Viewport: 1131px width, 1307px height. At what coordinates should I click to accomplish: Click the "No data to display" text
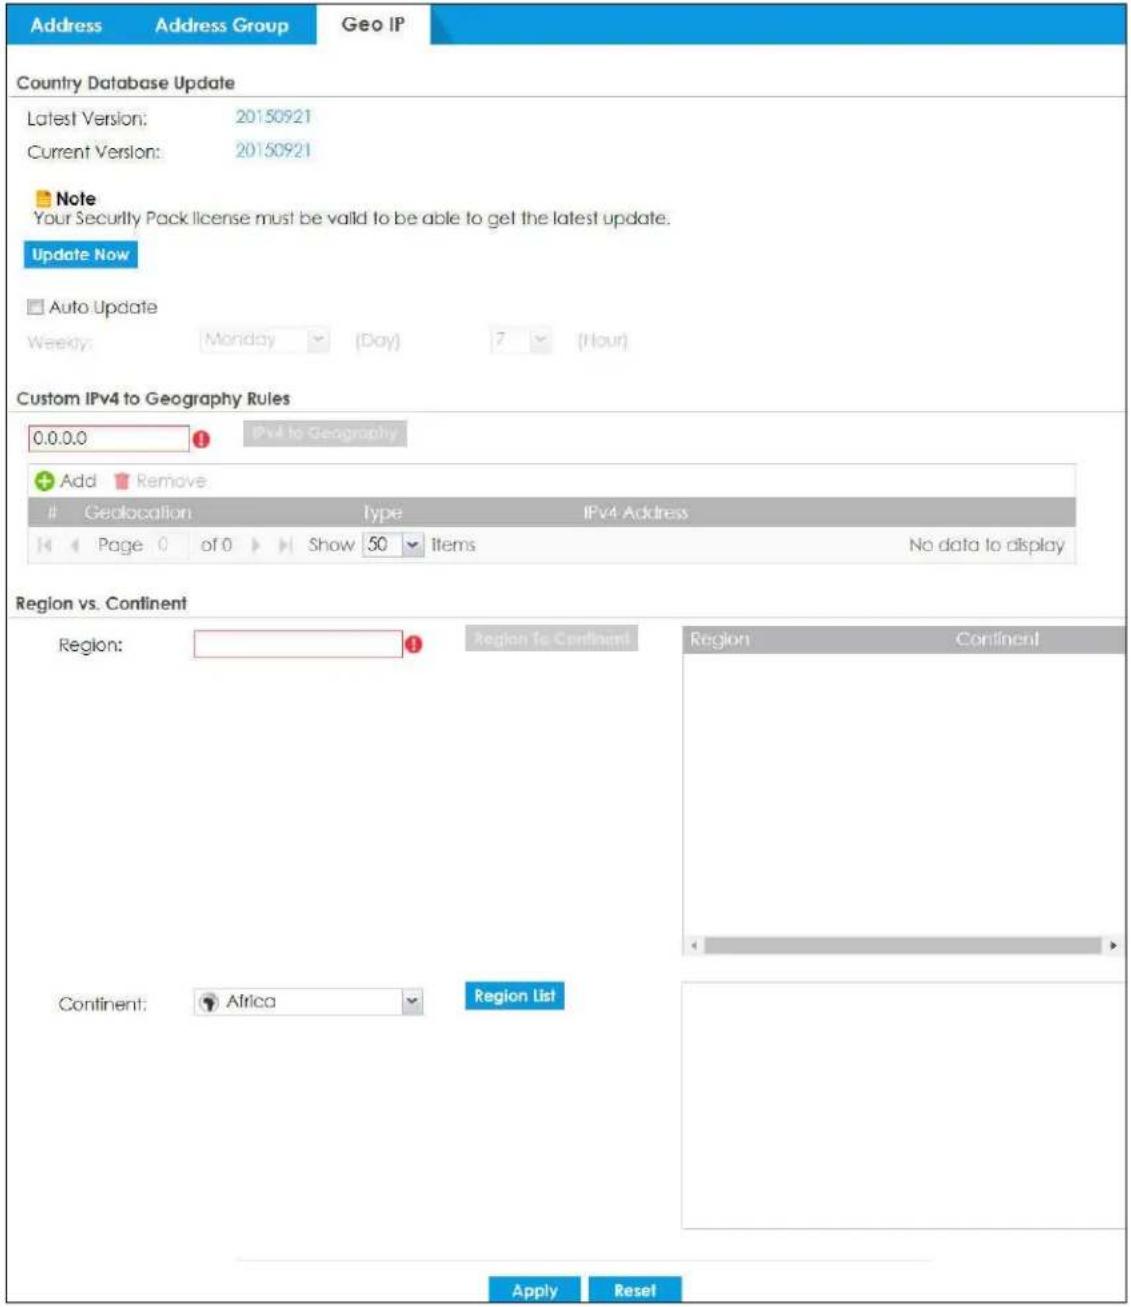(x=986, y=545)
